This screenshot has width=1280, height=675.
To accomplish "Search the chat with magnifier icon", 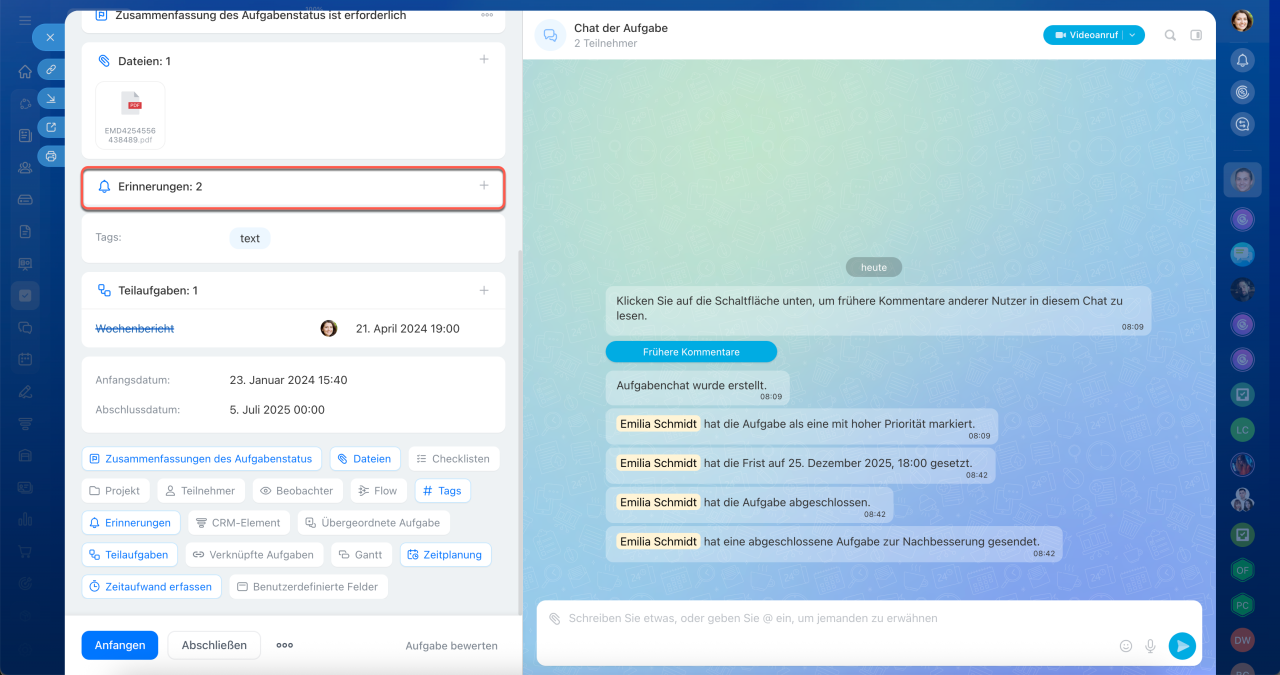I will click(1170, 35).
